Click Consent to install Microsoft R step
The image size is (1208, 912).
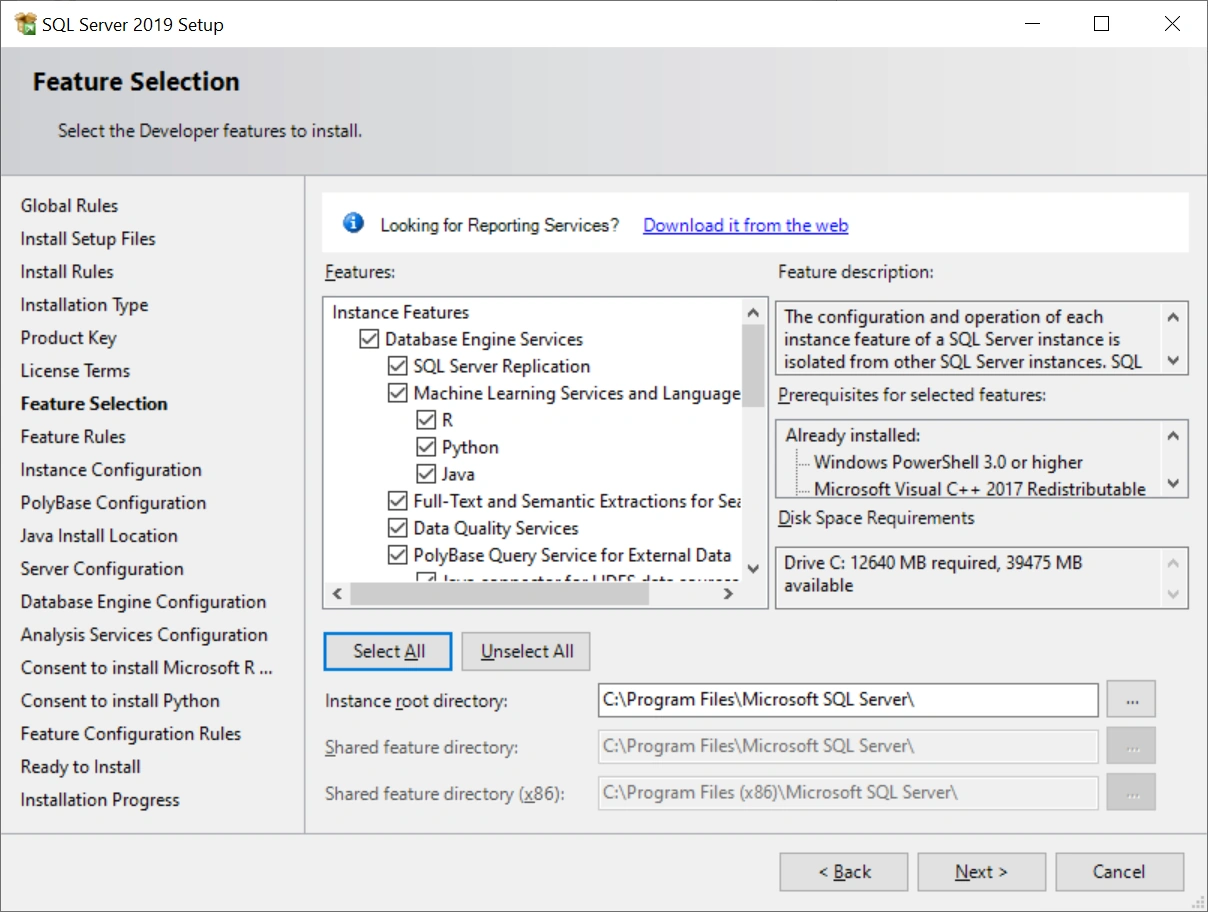(147, 668)
